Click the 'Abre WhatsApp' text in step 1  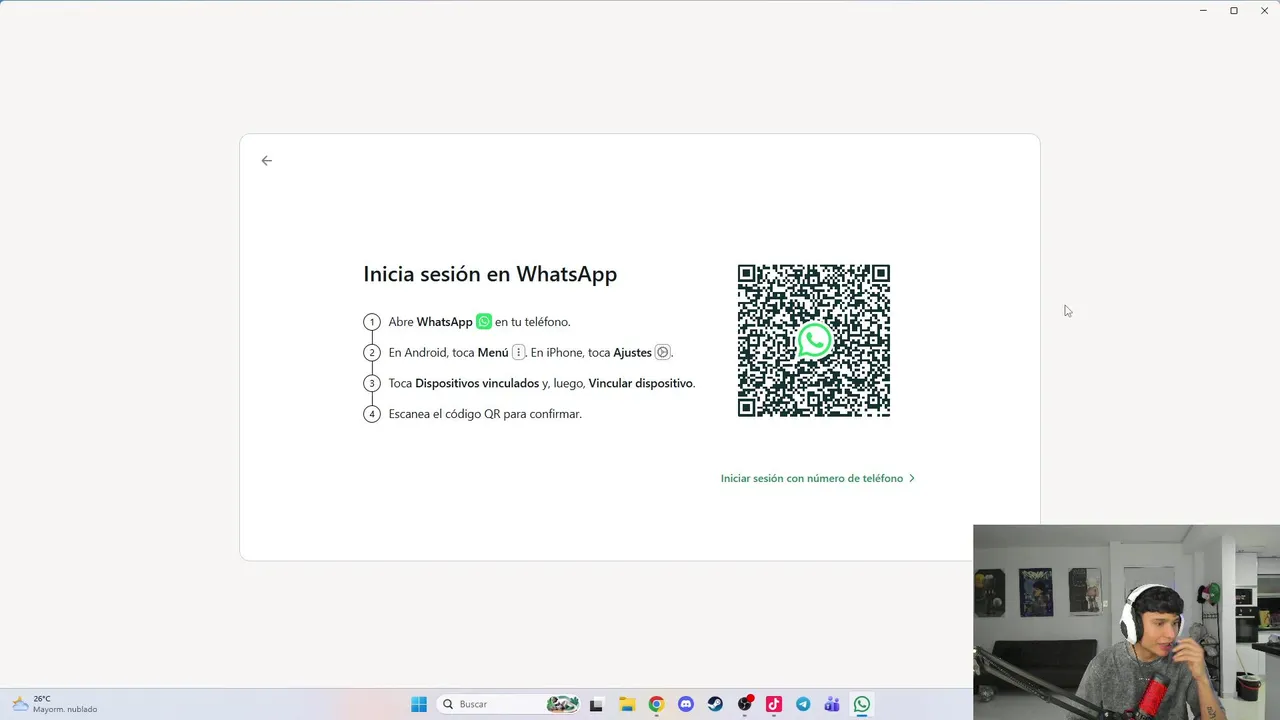coord(430,322)
